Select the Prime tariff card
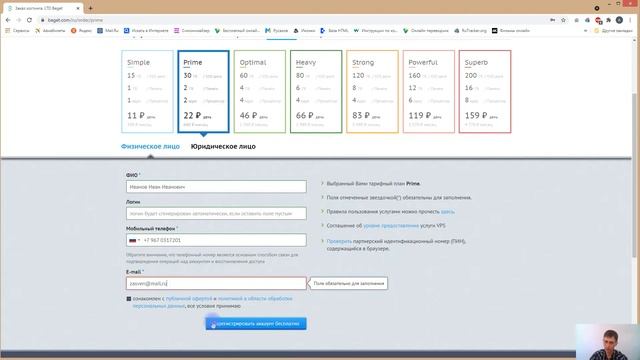Screen dimensions: 640x360 [x=203, y=91]
